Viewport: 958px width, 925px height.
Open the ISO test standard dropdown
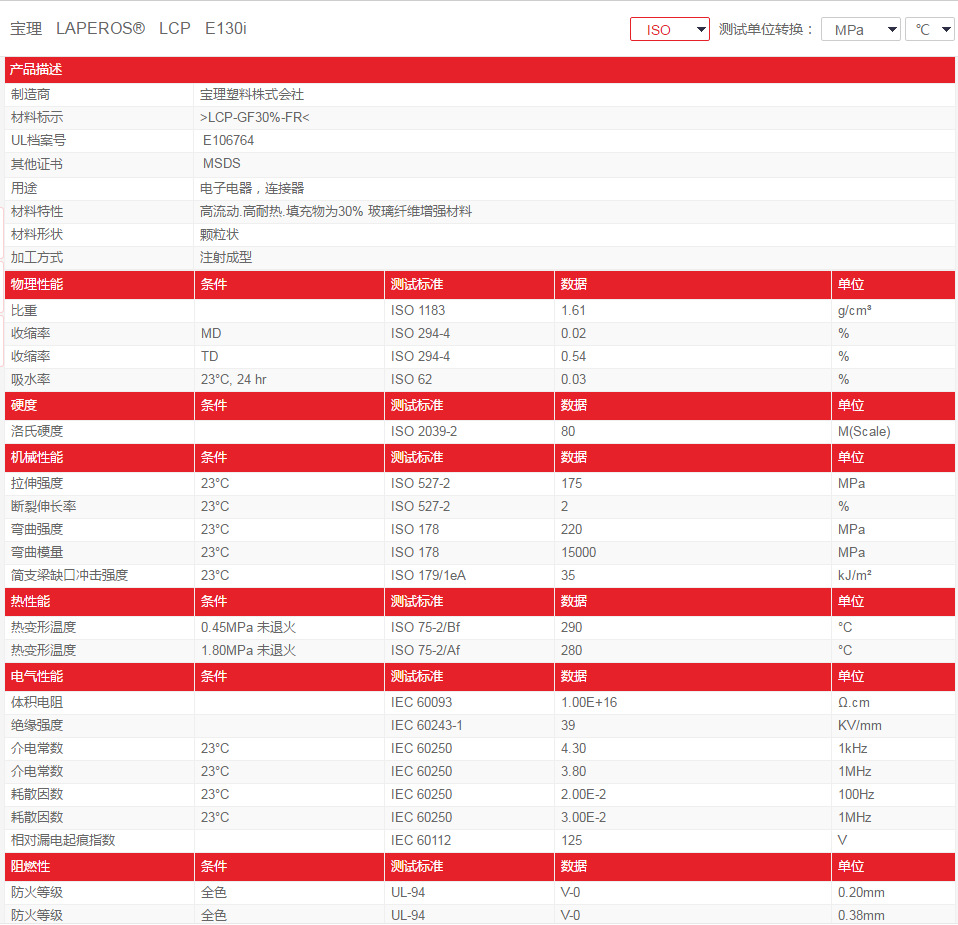(668, 29)
